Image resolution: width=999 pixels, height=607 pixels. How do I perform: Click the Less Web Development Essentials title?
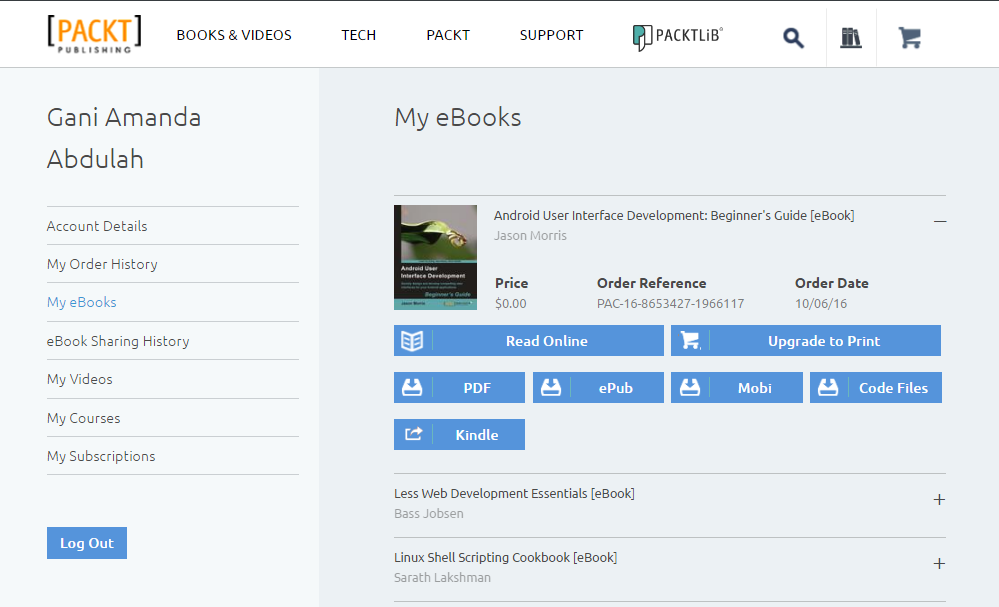pos(514,494)
